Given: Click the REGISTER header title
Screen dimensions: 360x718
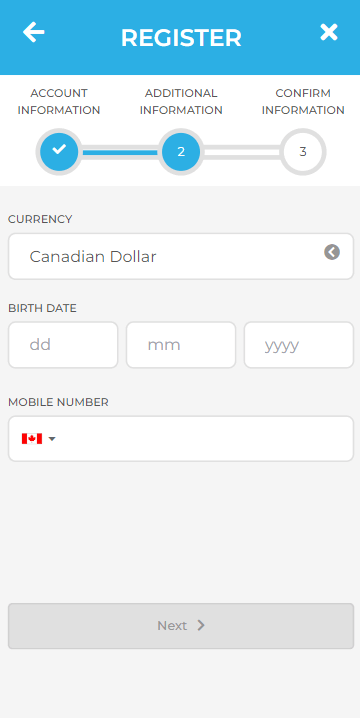Looking at the screenshot, I should [x=181, y=38].
